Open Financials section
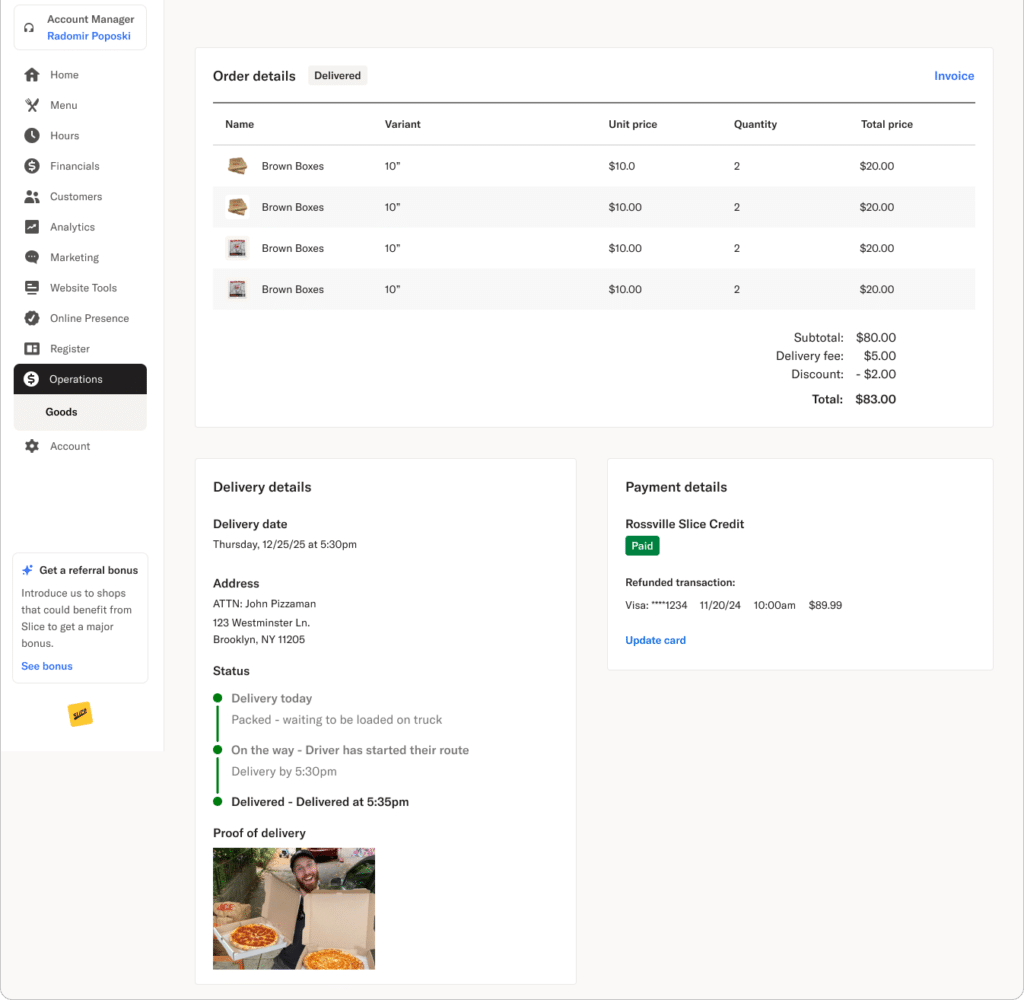The image size is (1024, 1000). (74, 166)
